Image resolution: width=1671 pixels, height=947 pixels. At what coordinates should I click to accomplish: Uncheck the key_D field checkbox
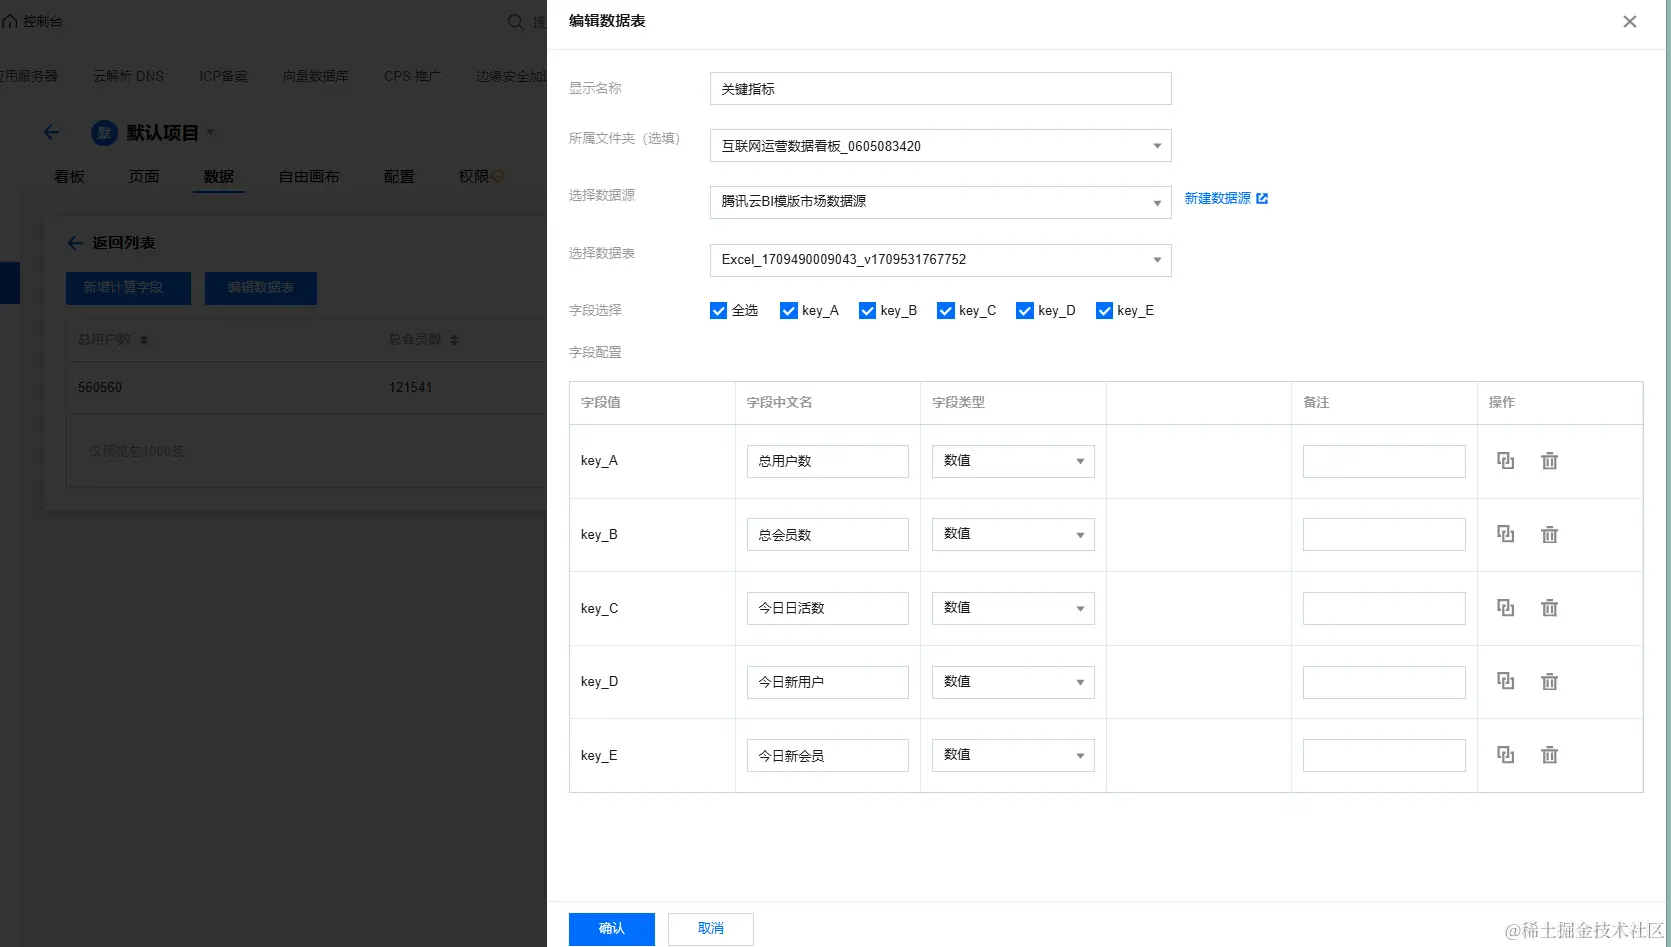coord(1024,311)
